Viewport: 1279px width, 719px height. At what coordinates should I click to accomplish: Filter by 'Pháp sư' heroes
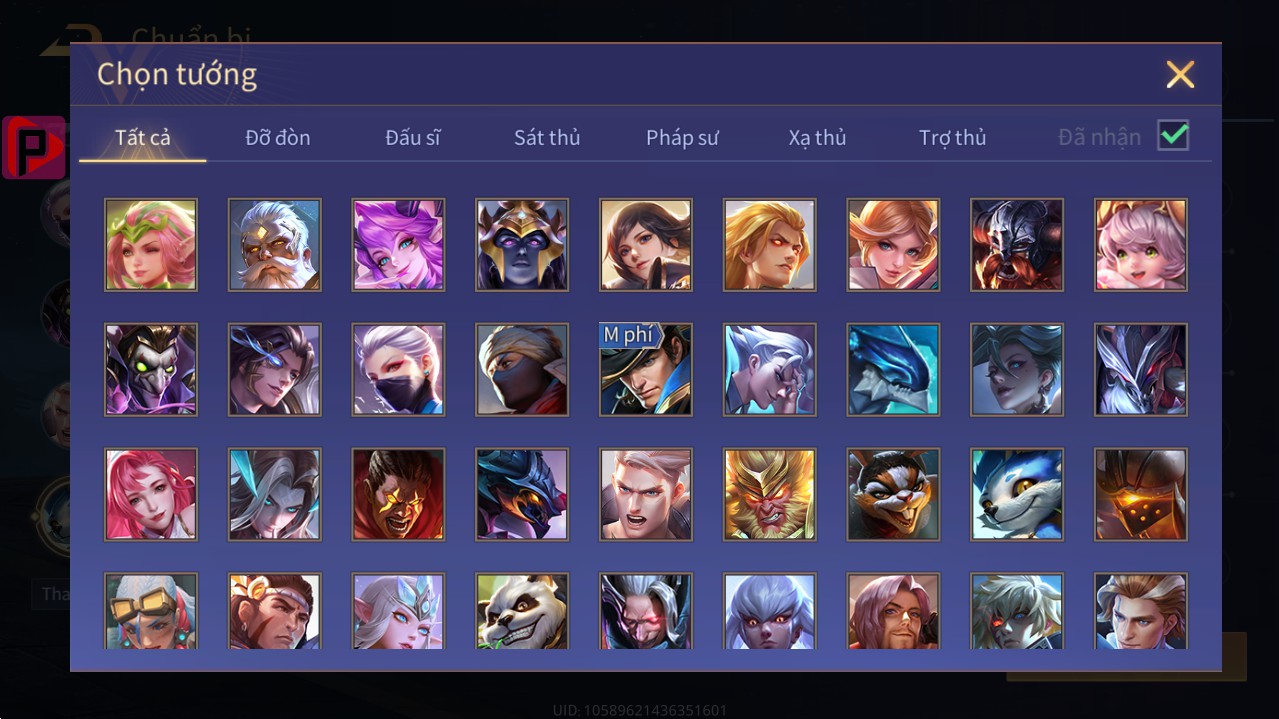[x=682, y=138]
